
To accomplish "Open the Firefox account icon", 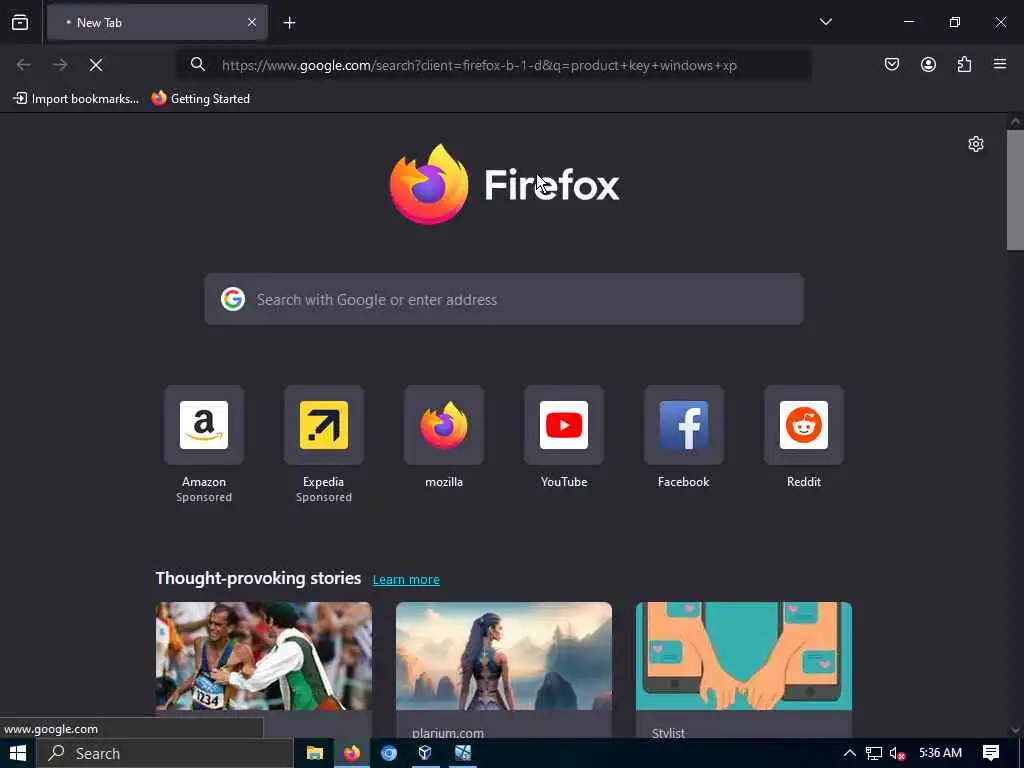I will (x=928, y=64).
